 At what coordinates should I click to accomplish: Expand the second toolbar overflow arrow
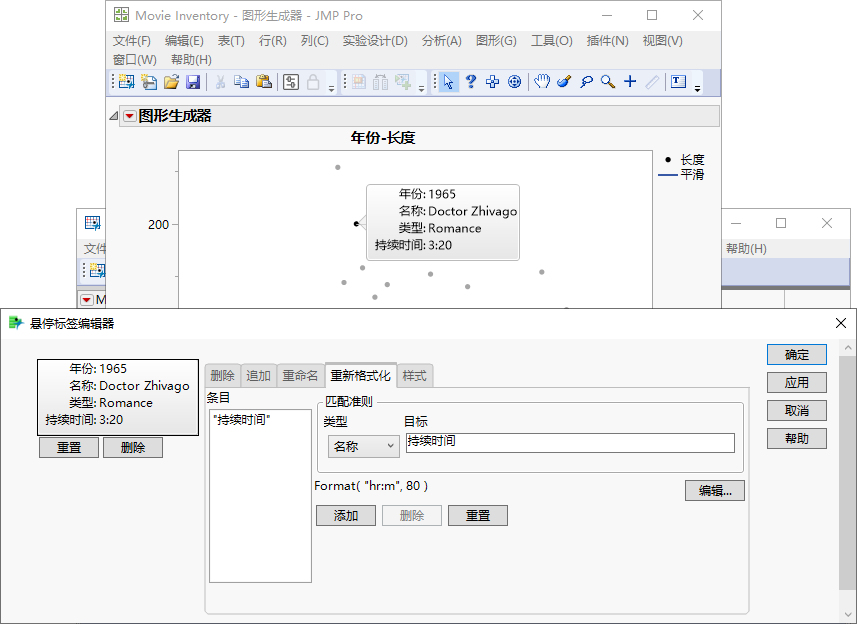[x=421, y=89]
